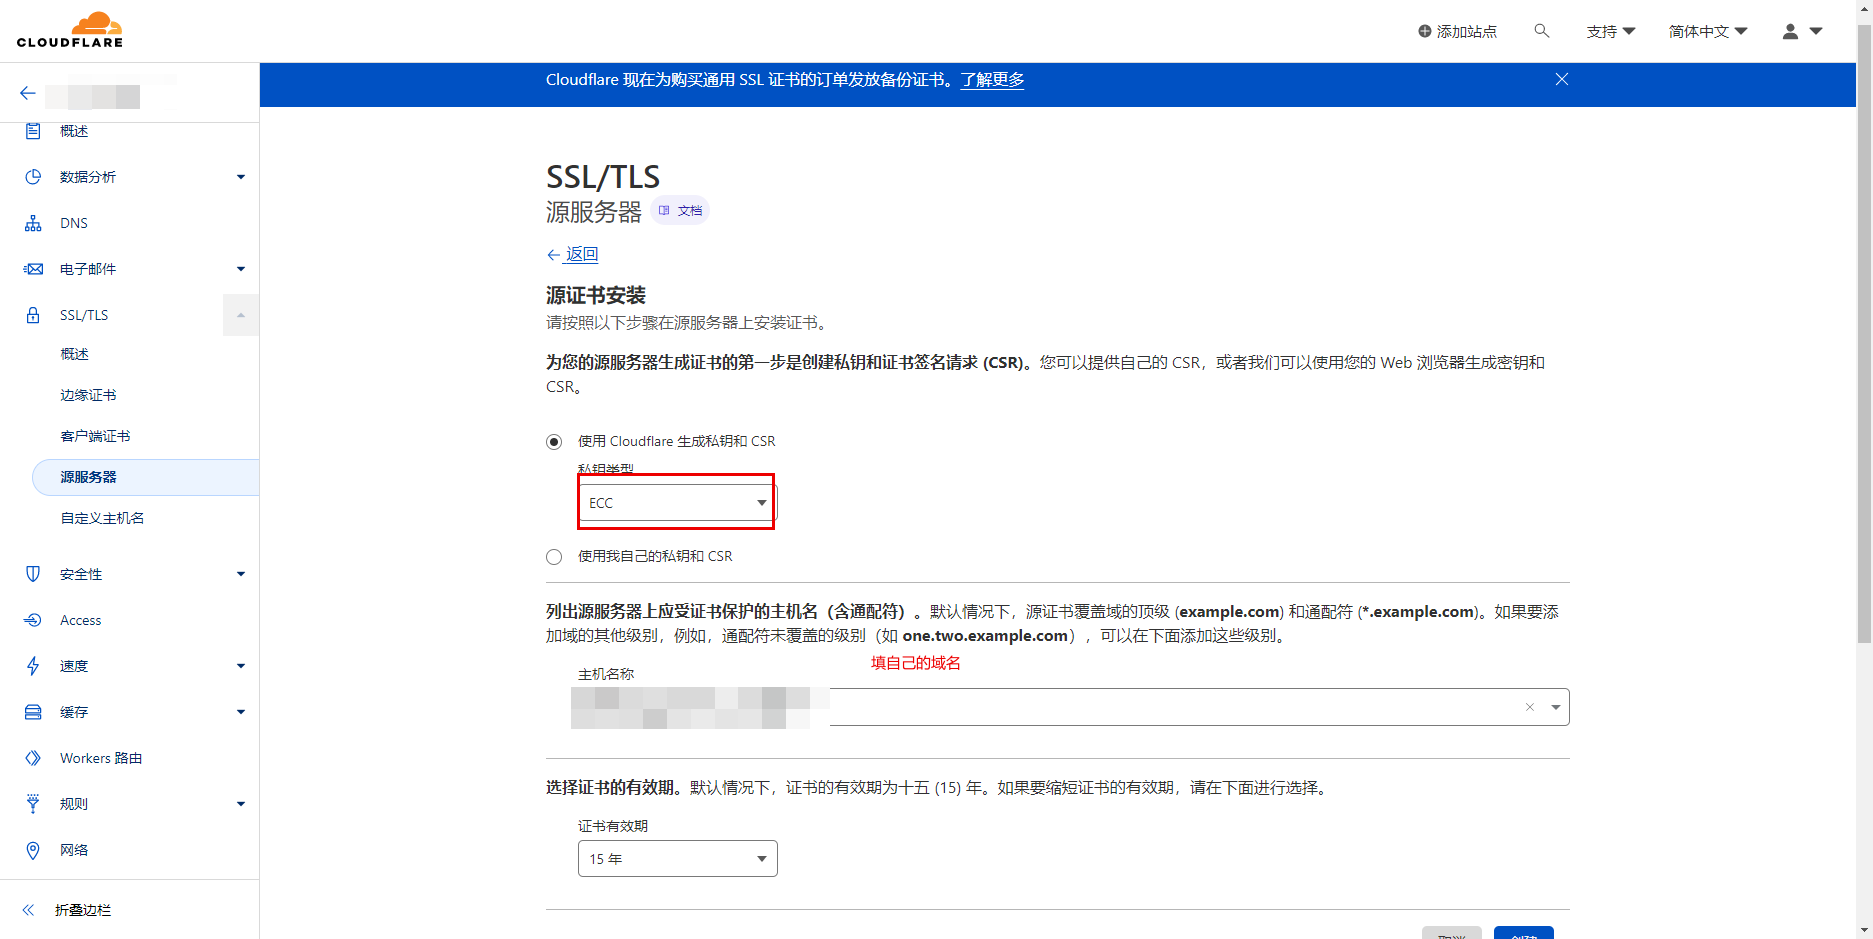Click the plus icon next to 添加站点
This screenshot has height=939, width=1873.
coord(1425,31)
